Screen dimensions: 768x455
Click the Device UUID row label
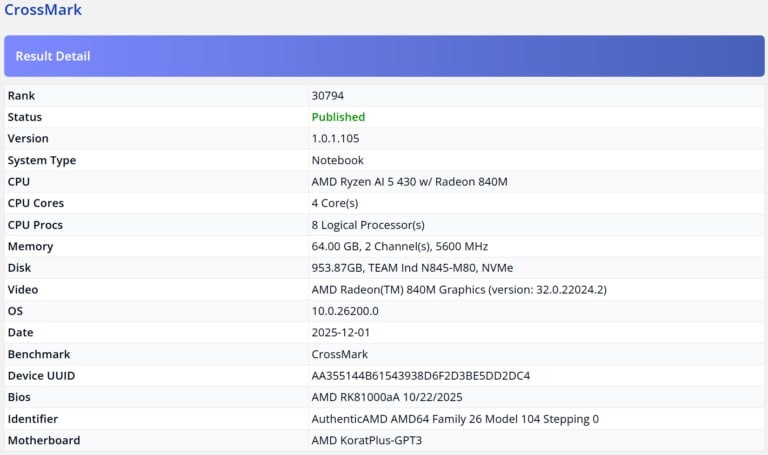point(41,376)
